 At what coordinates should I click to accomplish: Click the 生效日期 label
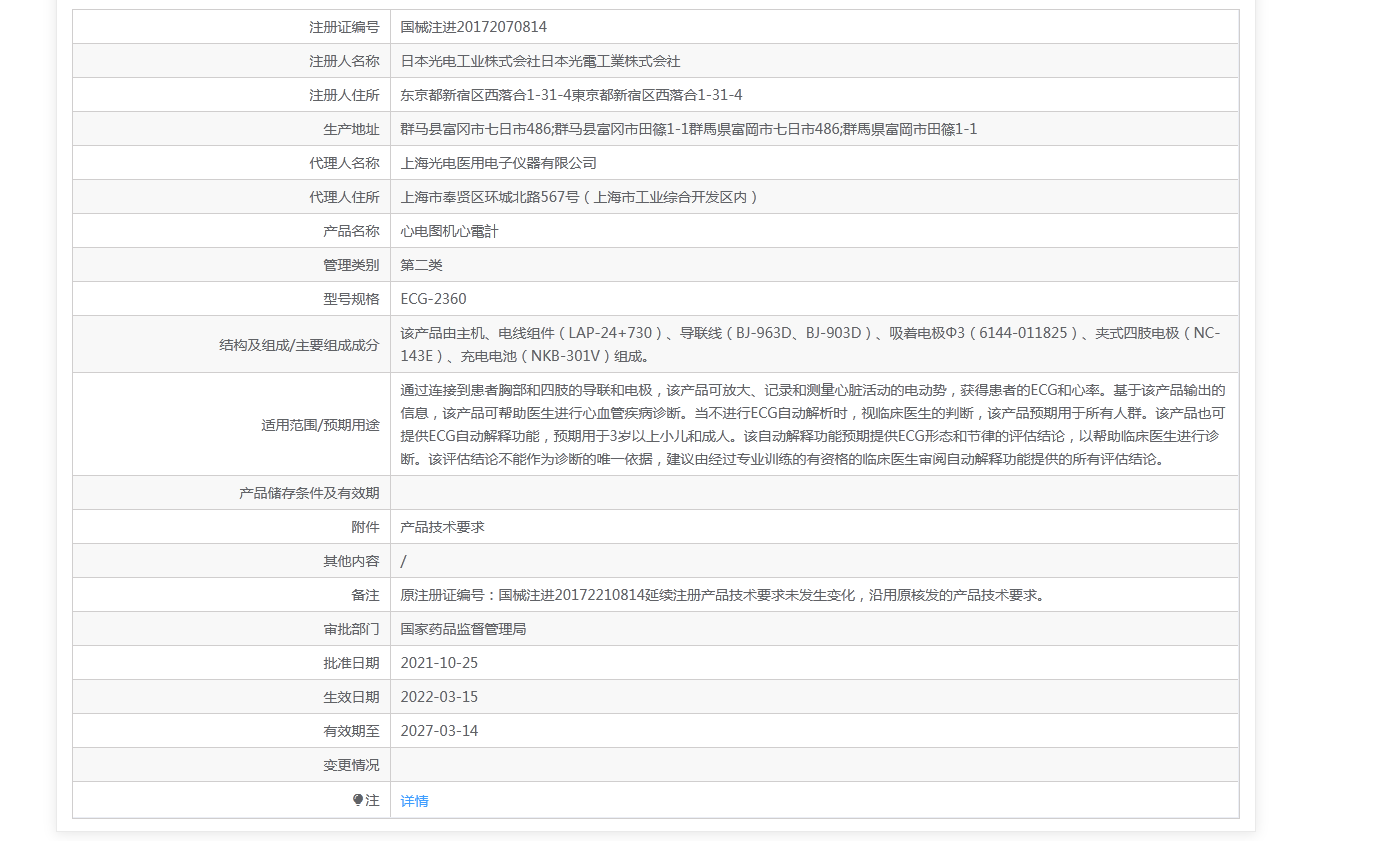[351, 697]
